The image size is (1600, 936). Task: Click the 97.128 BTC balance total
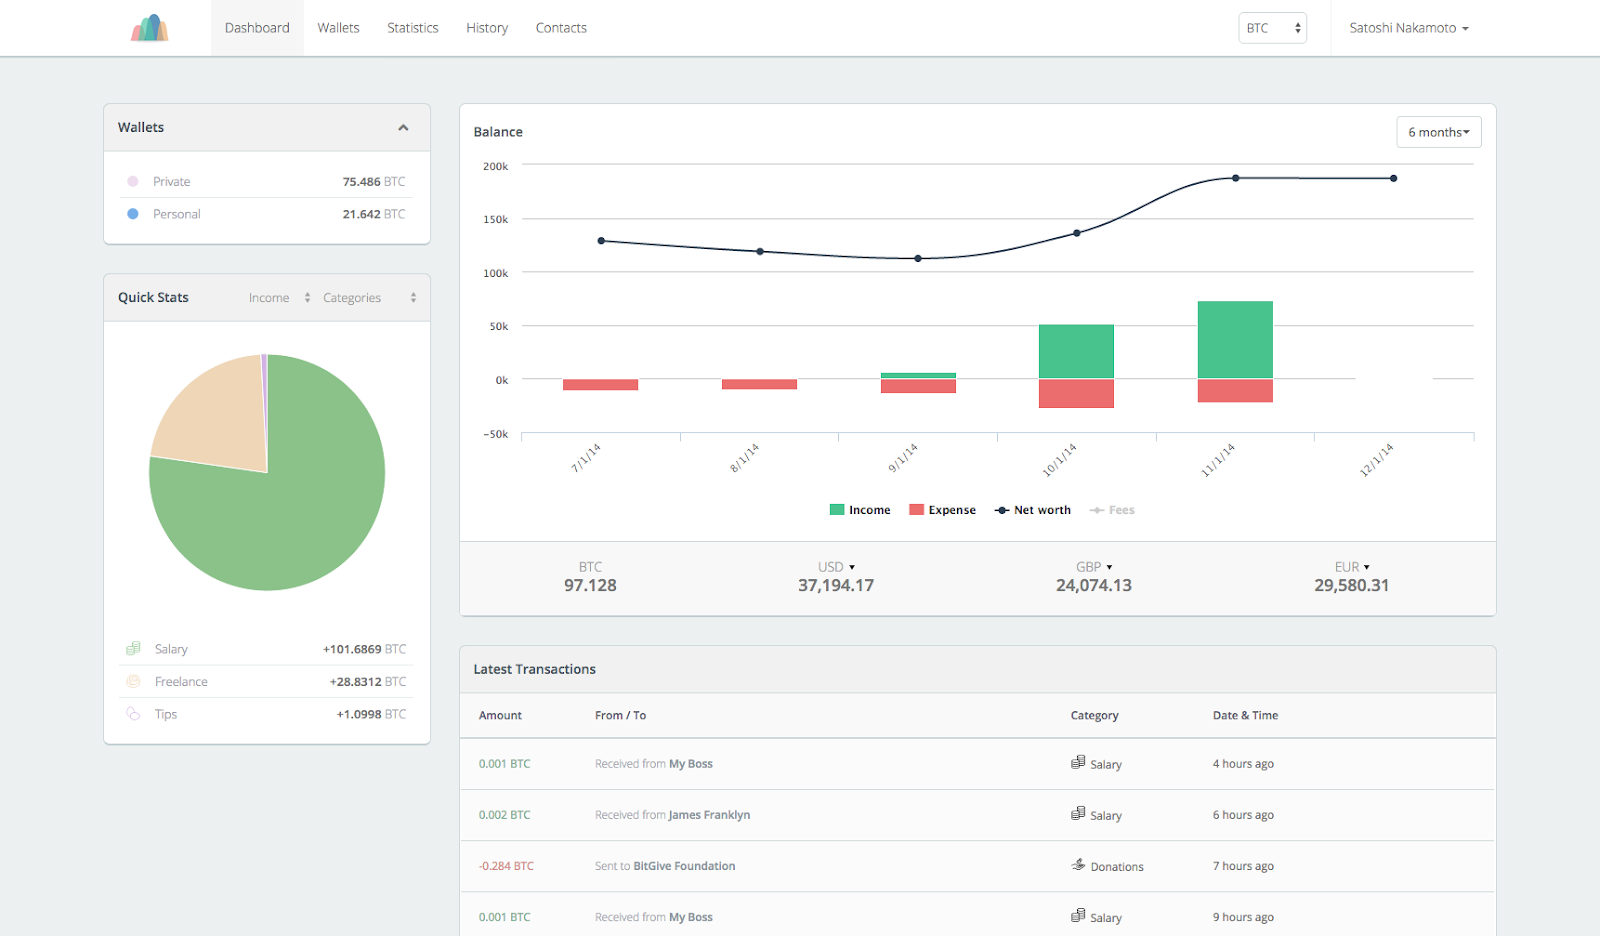590,585
